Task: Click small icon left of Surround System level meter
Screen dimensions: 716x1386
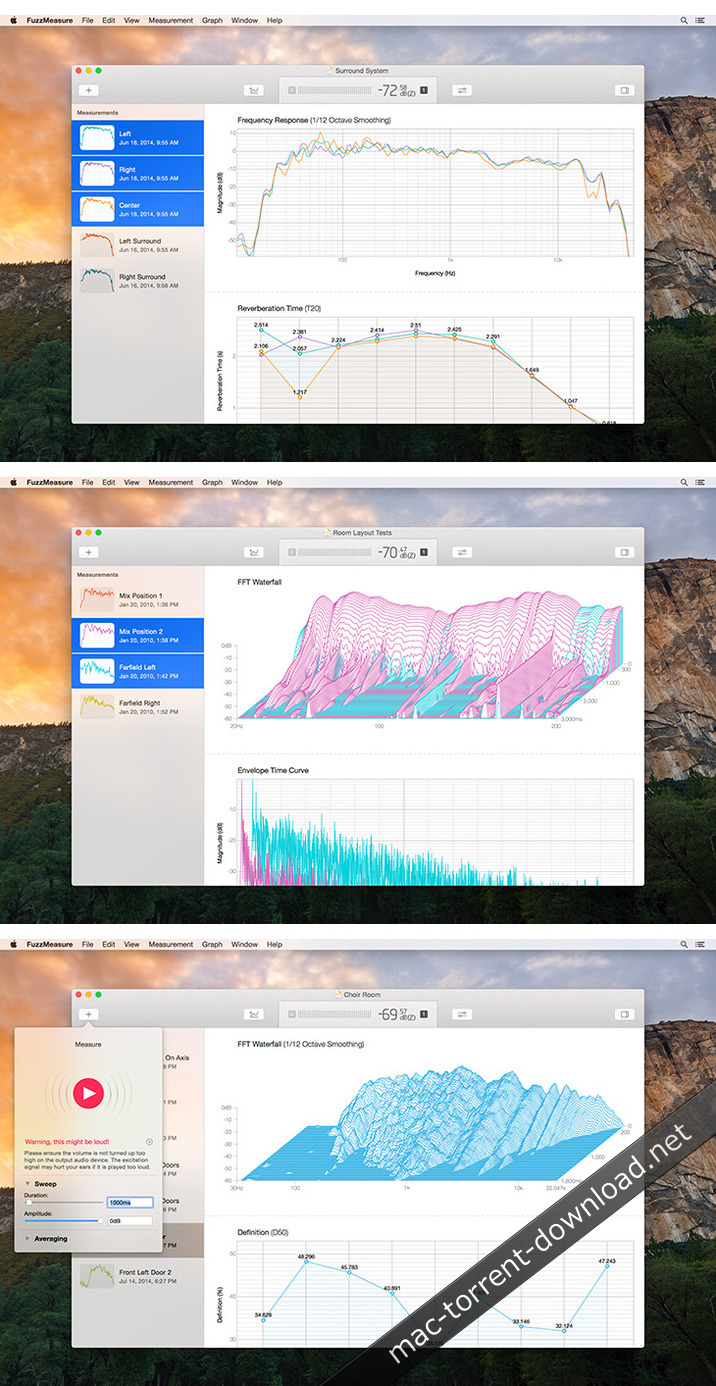Action: coord(291,90)
